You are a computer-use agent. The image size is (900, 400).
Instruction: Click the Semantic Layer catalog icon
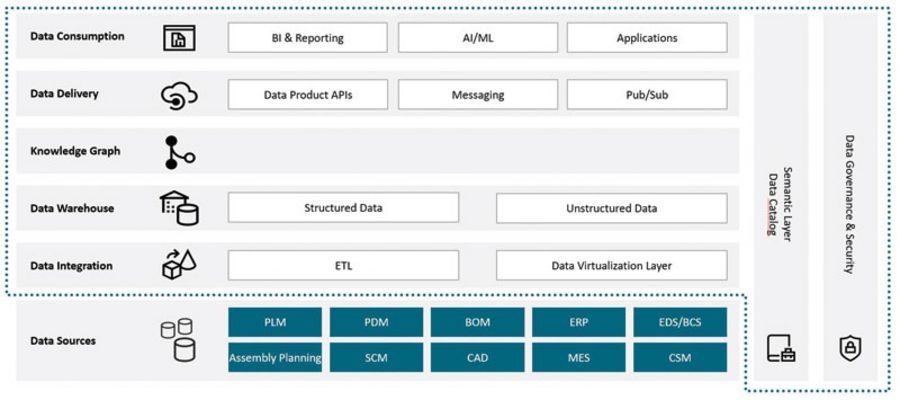[781, 347]
